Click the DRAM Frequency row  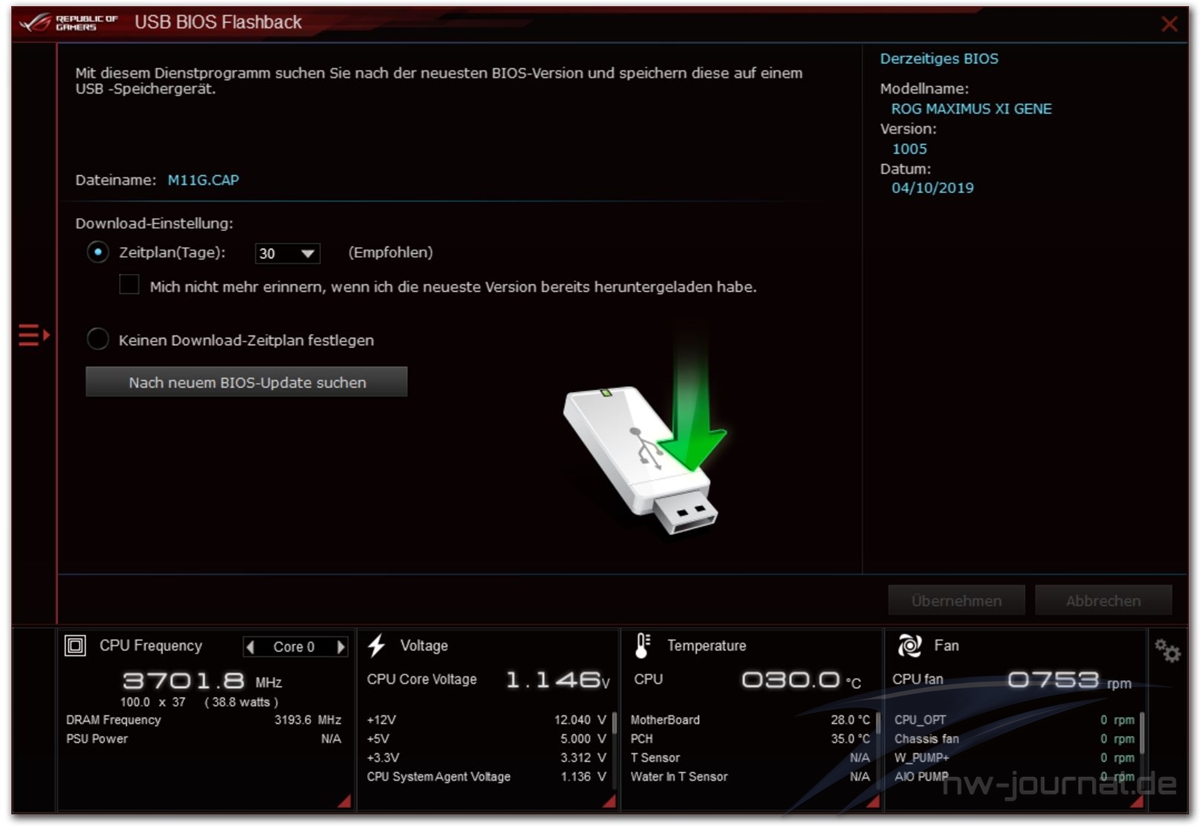click(204, 720)
